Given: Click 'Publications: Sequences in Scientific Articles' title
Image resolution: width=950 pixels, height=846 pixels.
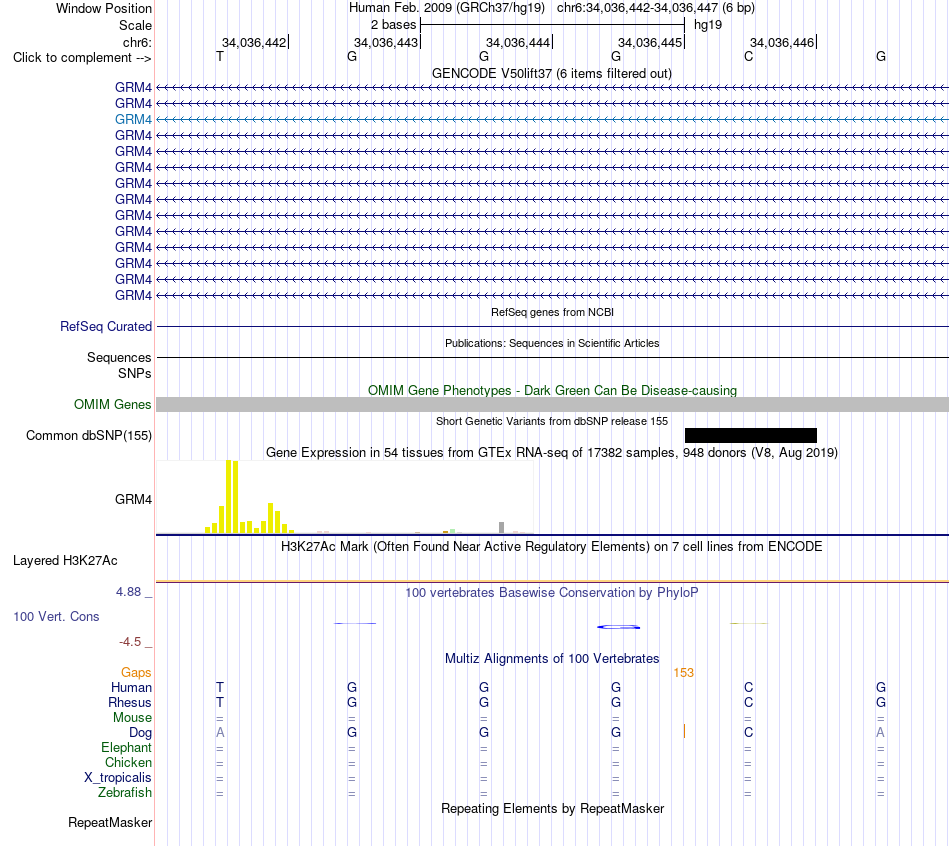Looking at the screenshot, I should point(552,343).
